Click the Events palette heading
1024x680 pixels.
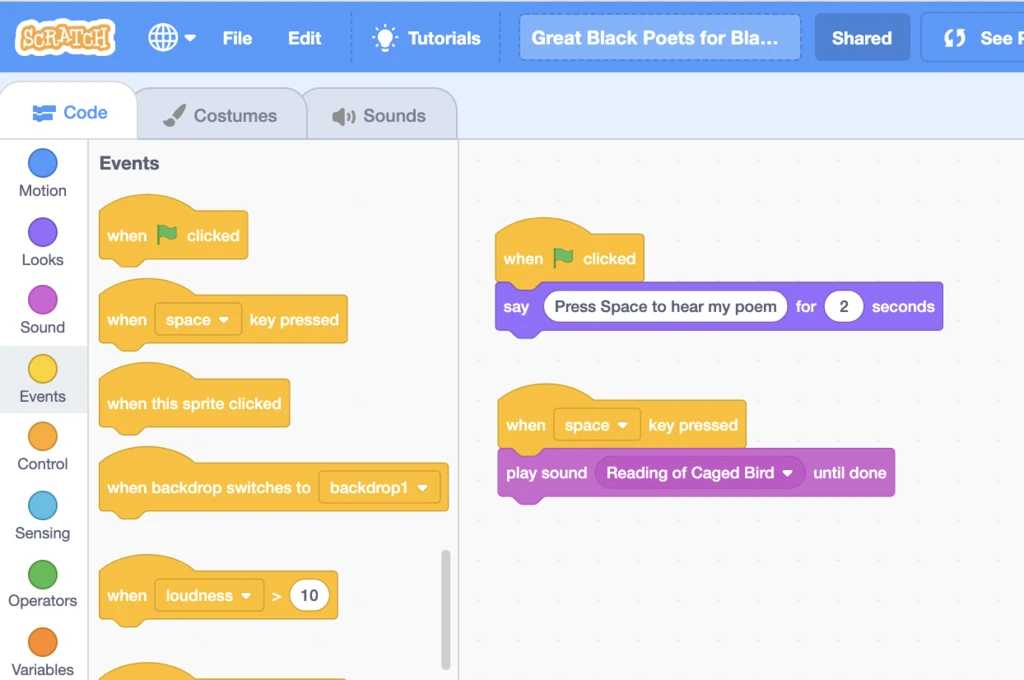(129, 163)
